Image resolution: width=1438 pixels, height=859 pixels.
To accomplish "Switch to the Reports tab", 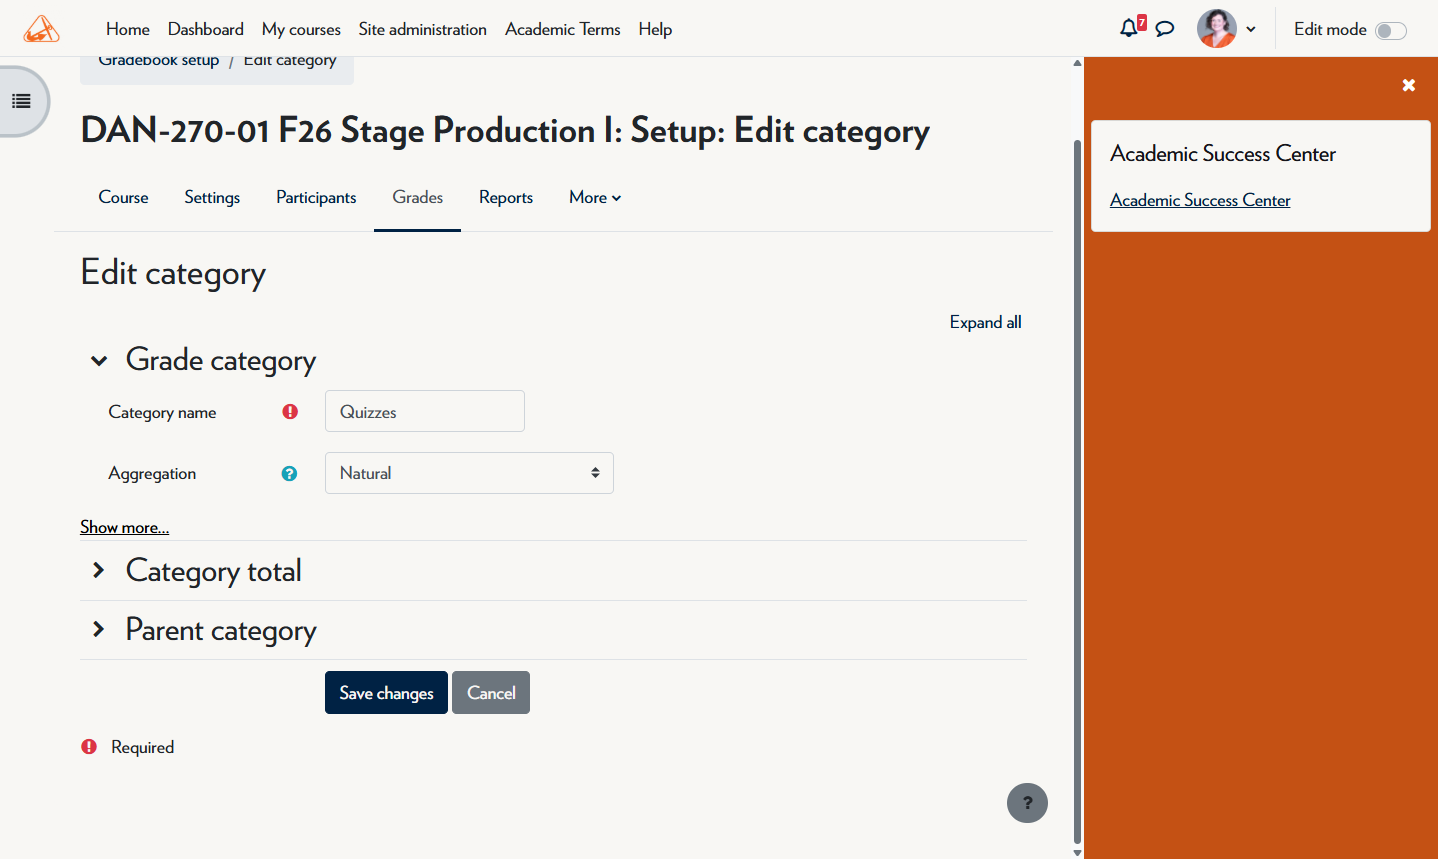I will [506, 197].
